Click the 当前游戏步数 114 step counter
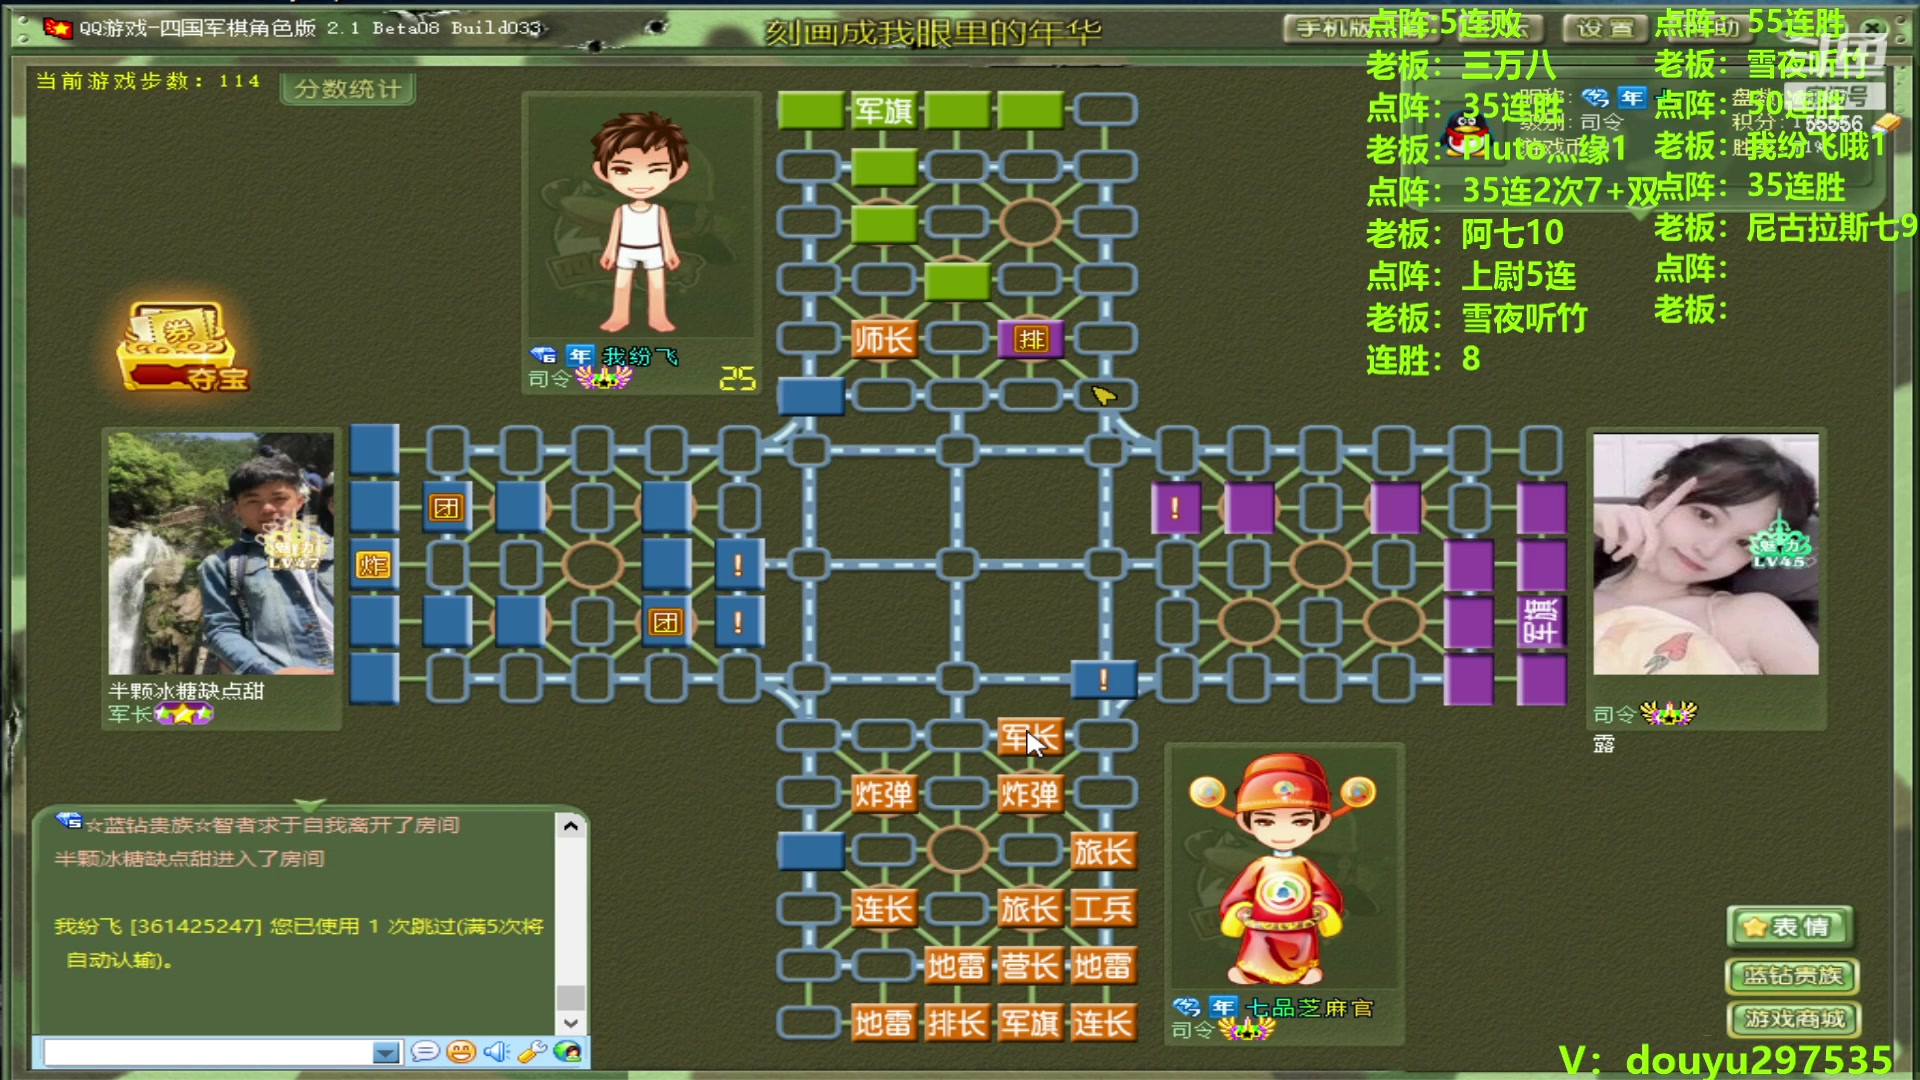Screen dimensions: 1920x1080 point(148,81)
